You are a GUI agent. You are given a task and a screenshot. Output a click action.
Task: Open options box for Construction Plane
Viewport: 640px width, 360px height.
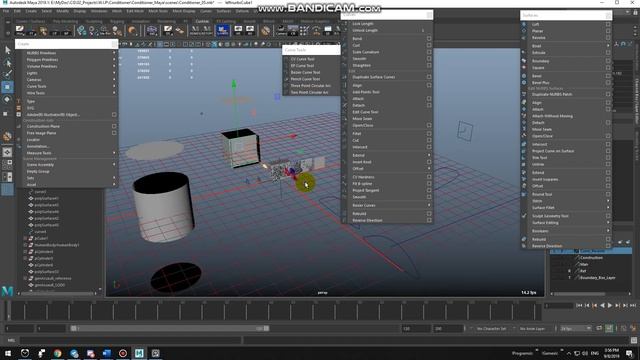click(x=114, y=126)
